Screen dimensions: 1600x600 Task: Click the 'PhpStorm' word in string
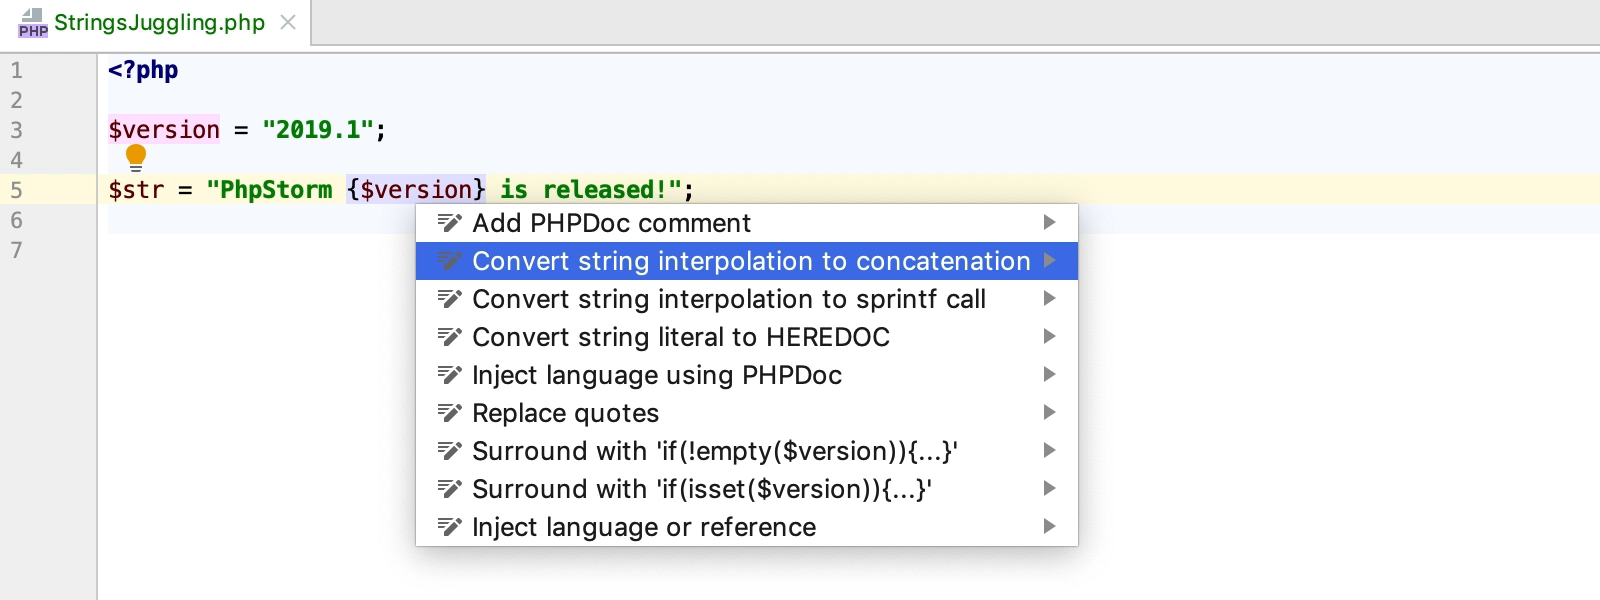276,190
